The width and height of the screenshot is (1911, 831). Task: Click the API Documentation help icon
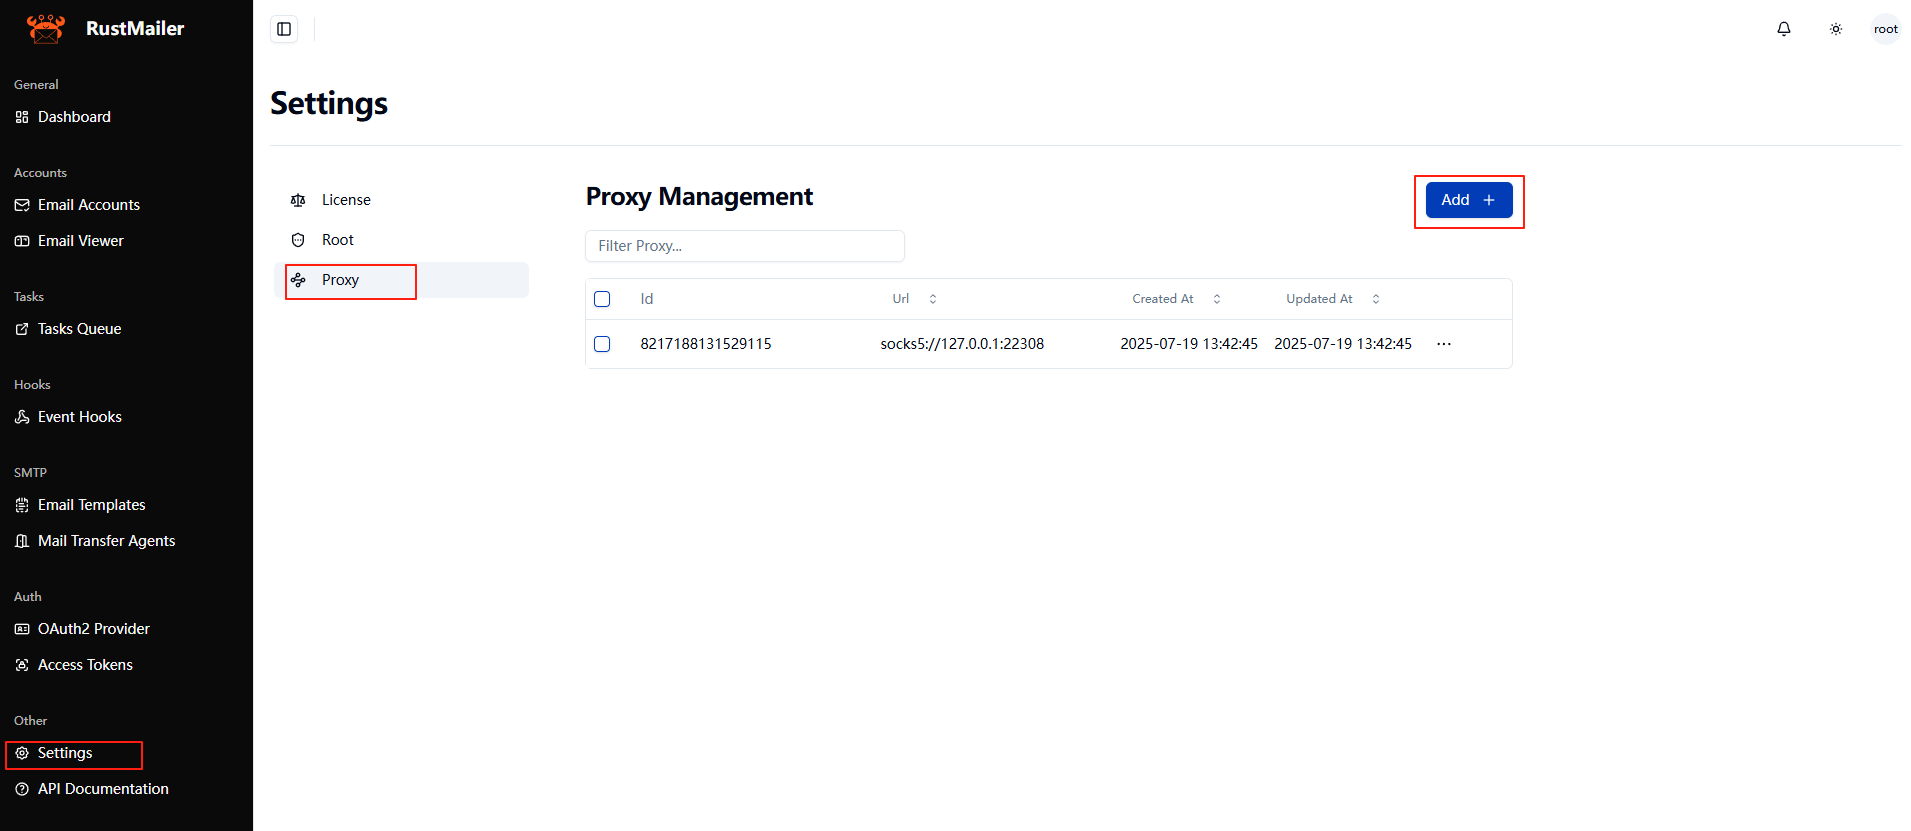pyautogui.click(x=22, y=789)
